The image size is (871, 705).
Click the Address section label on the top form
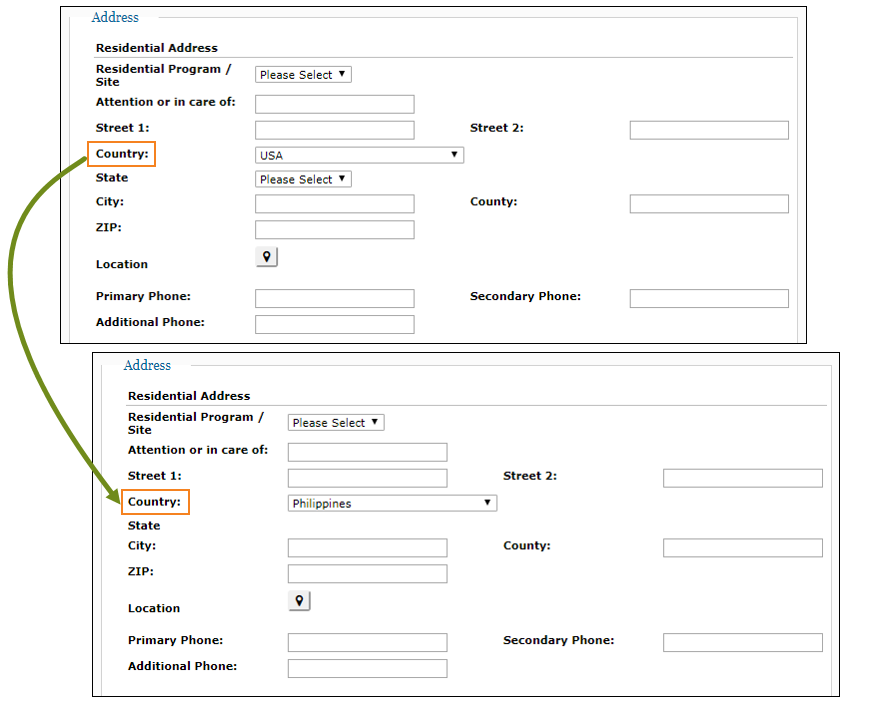(x=114, y=17)
